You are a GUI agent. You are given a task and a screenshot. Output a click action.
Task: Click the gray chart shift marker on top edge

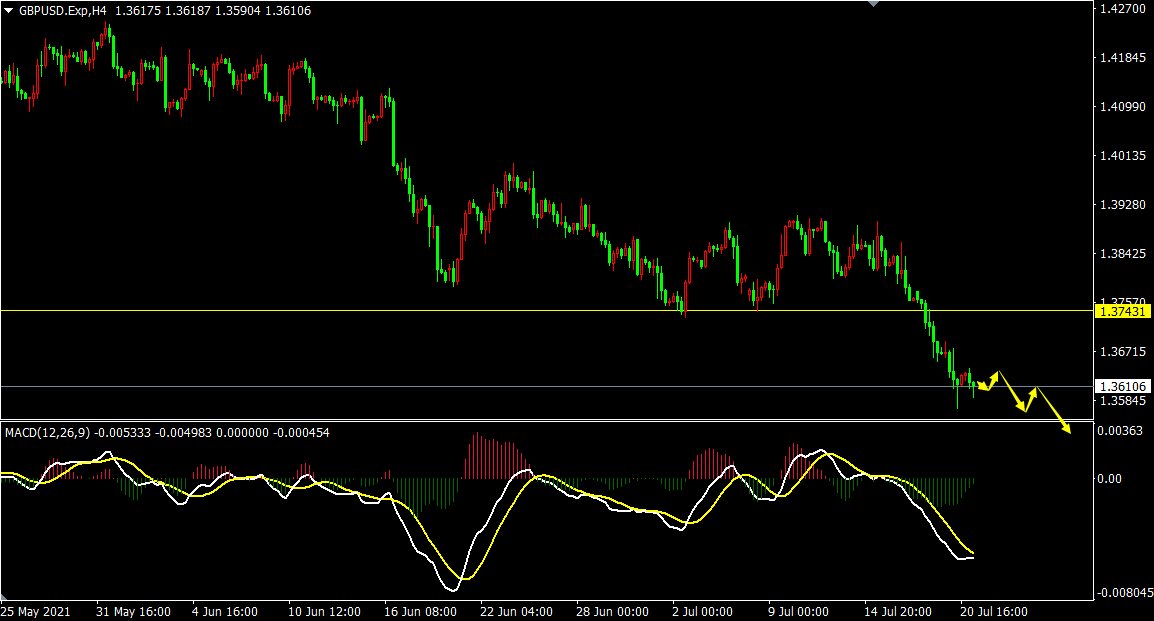[x=874, y=4]
